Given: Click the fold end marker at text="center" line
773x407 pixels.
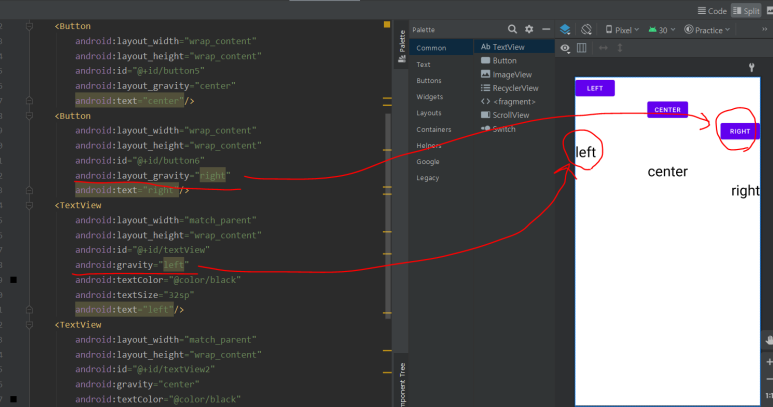Looking at the screenshot, I should coord(29,101).
